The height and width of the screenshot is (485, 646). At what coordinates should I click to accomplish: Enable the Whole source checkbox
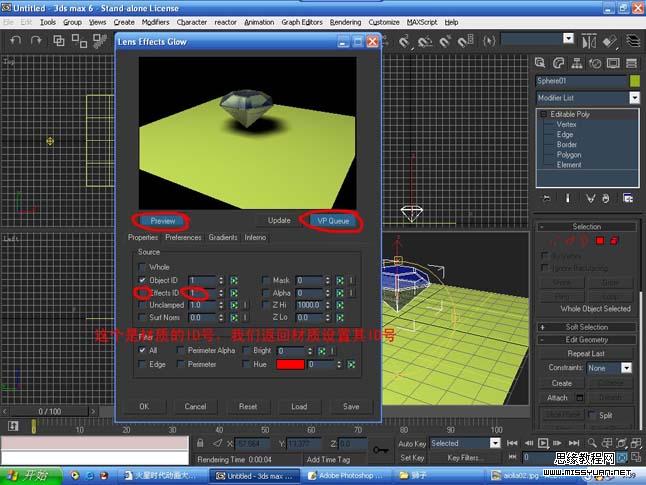(x=143, y=267)
